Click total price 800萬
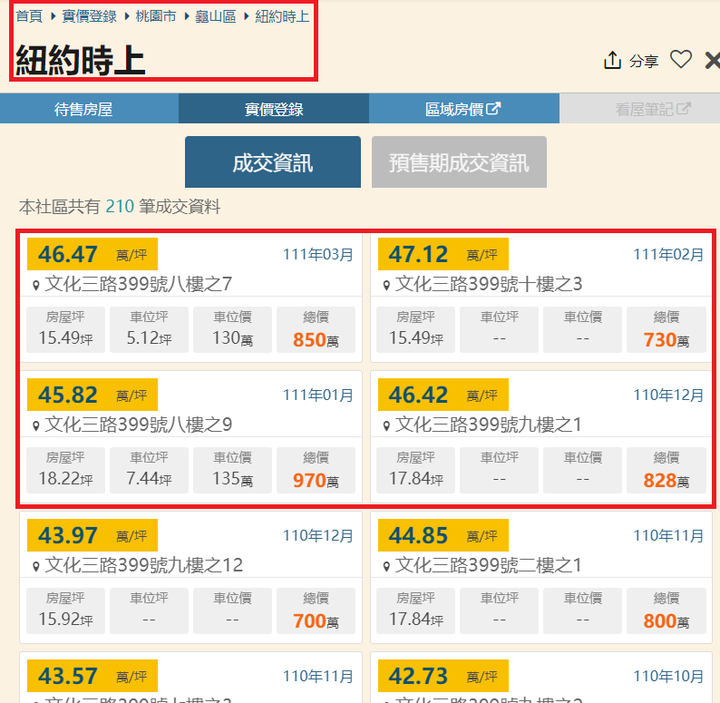 [666, 621]
